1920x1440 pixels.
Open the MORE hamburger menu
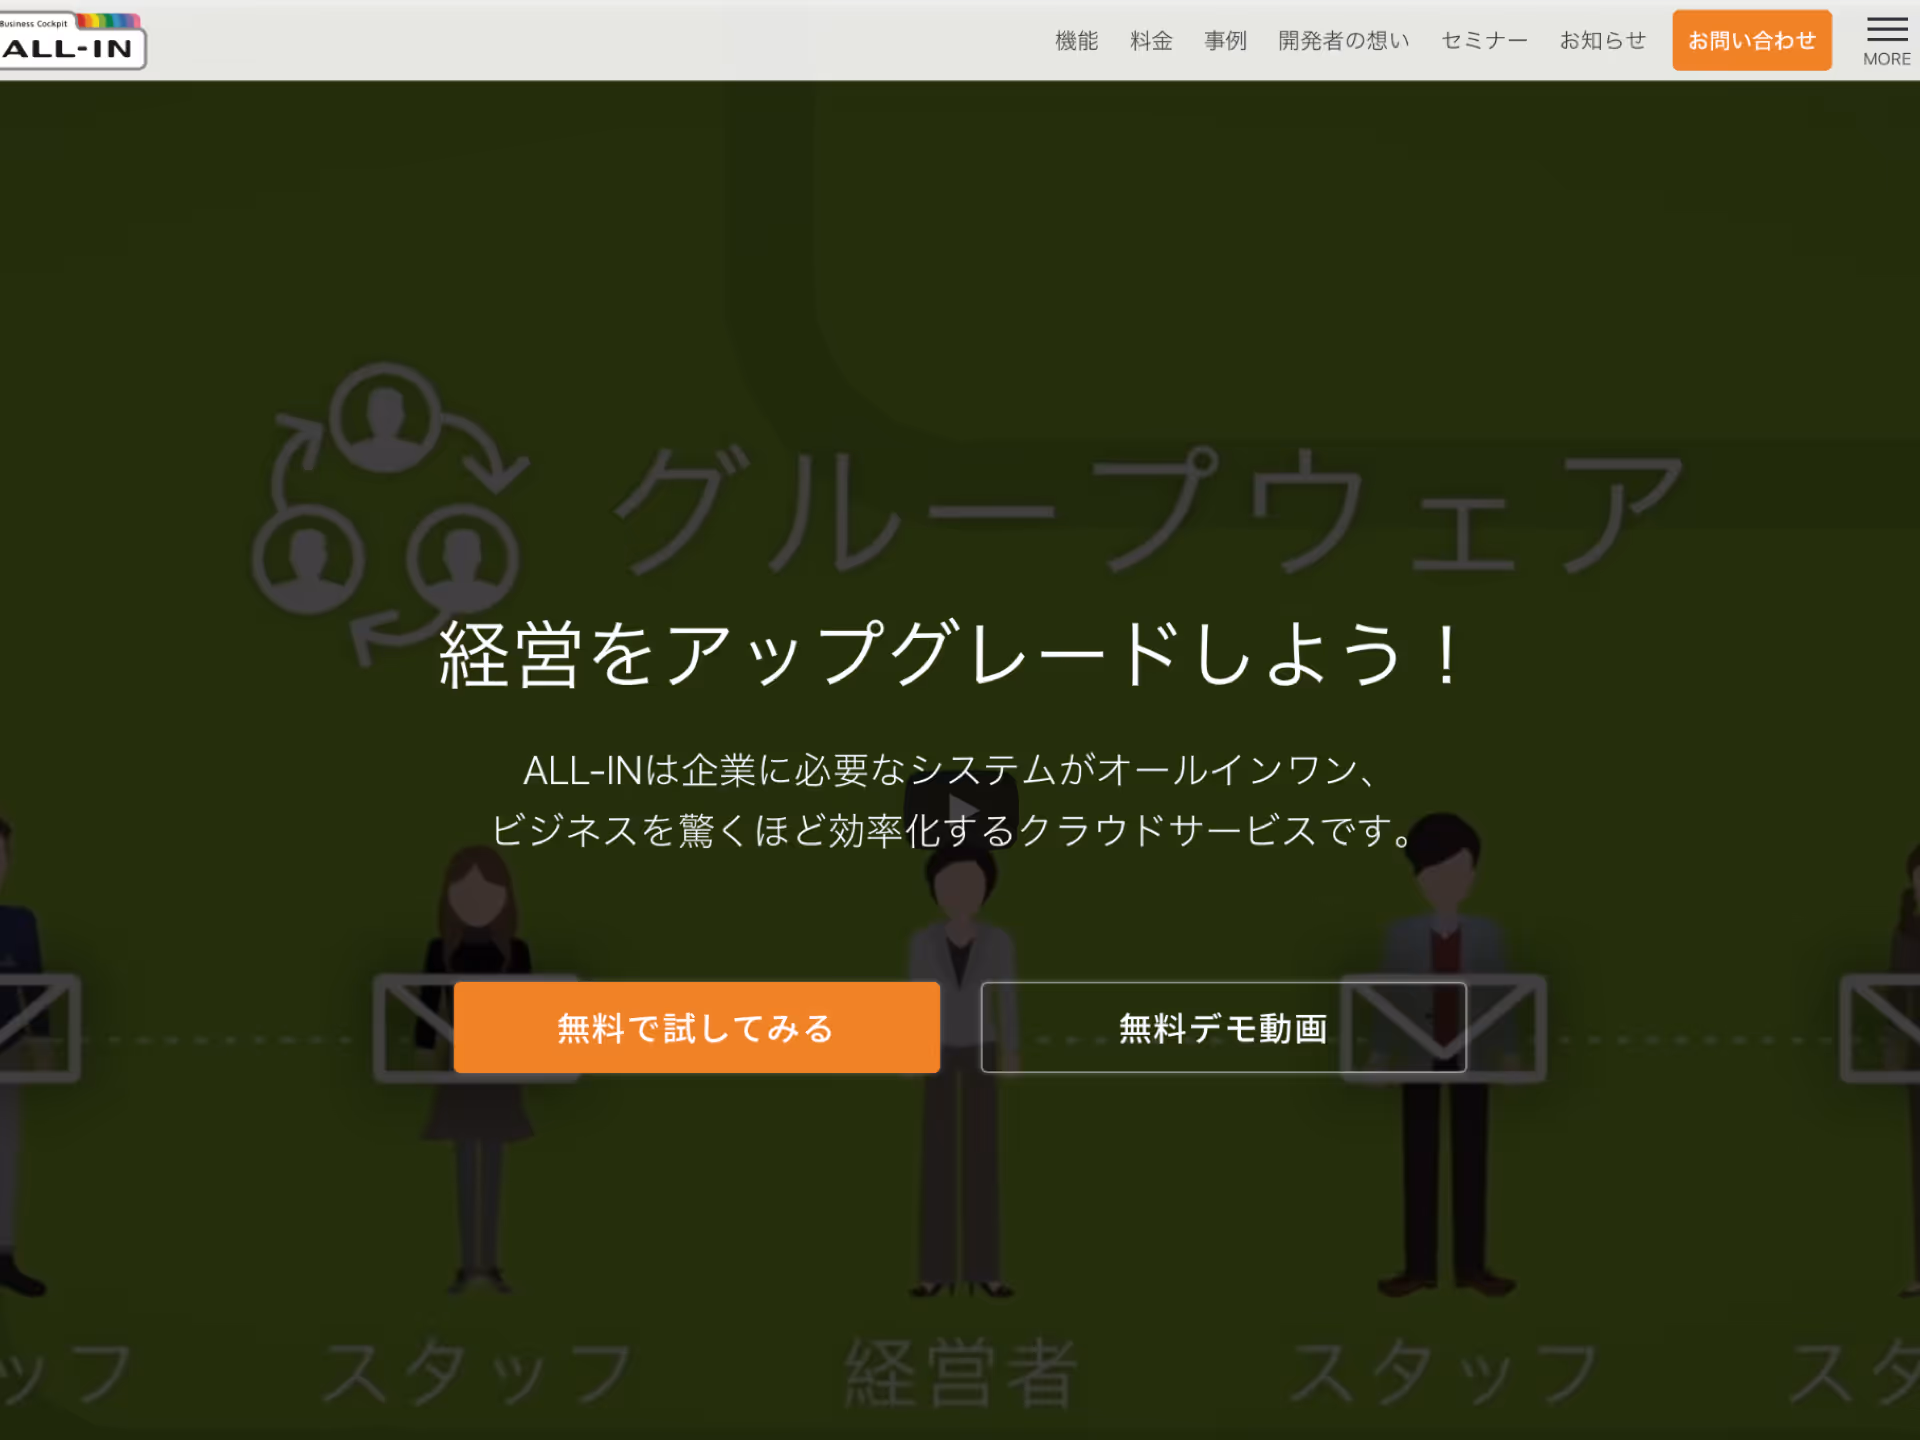click(1887, 41)
